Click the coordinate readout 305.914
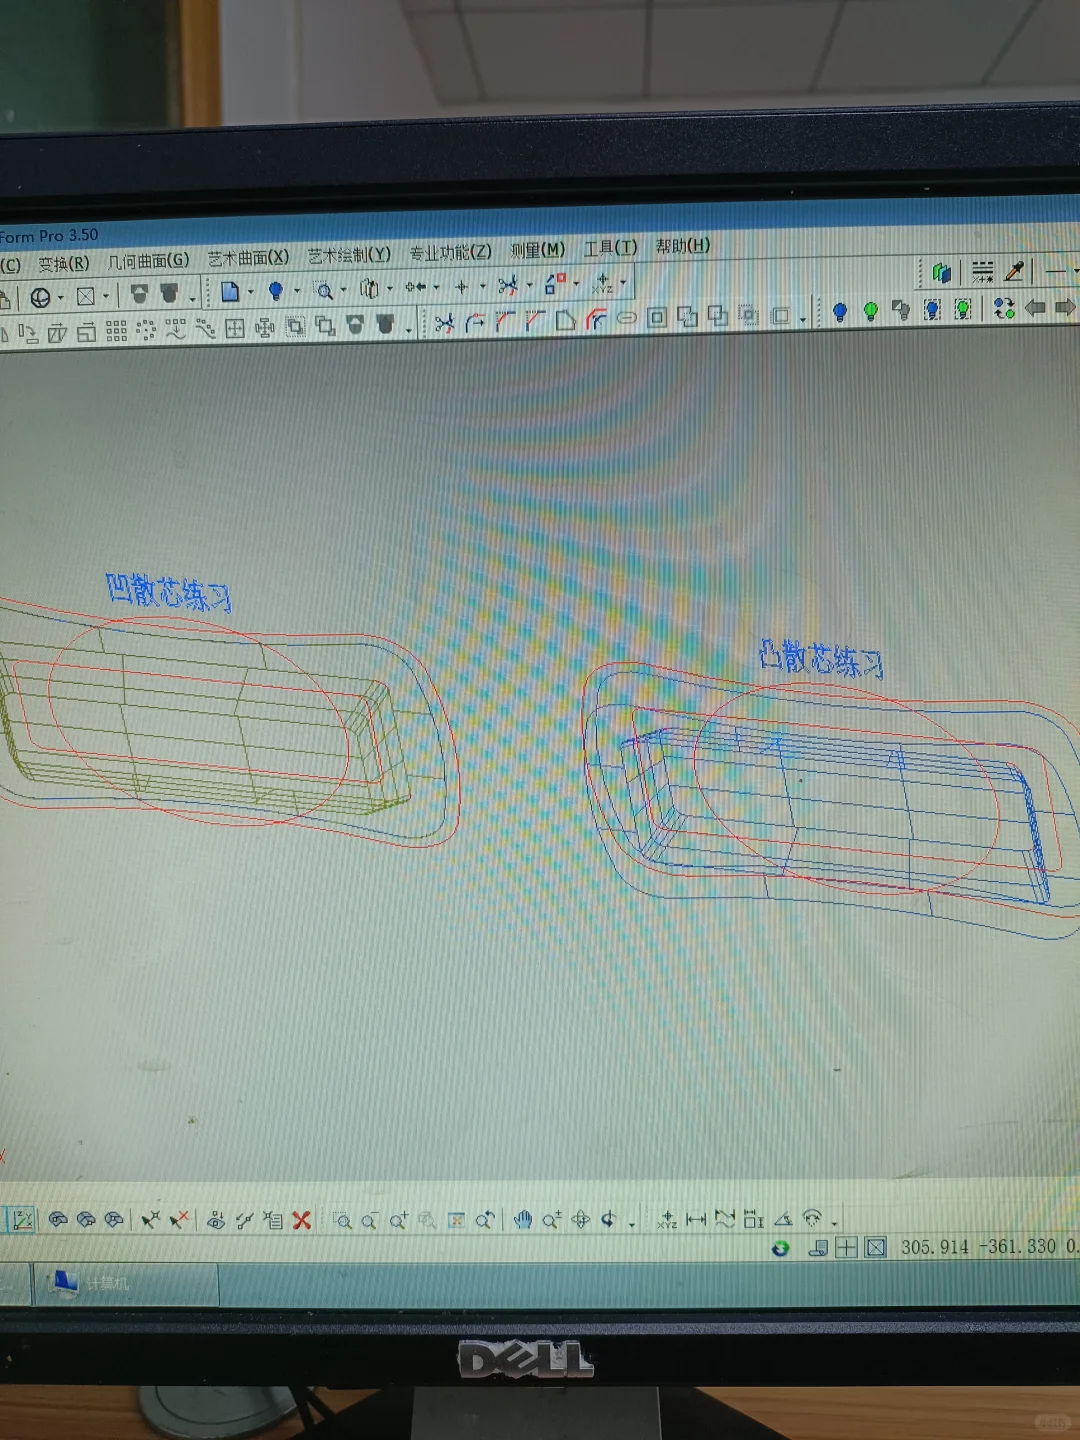Screen dimensions: 1080x1440 (x=935, y=1247)
